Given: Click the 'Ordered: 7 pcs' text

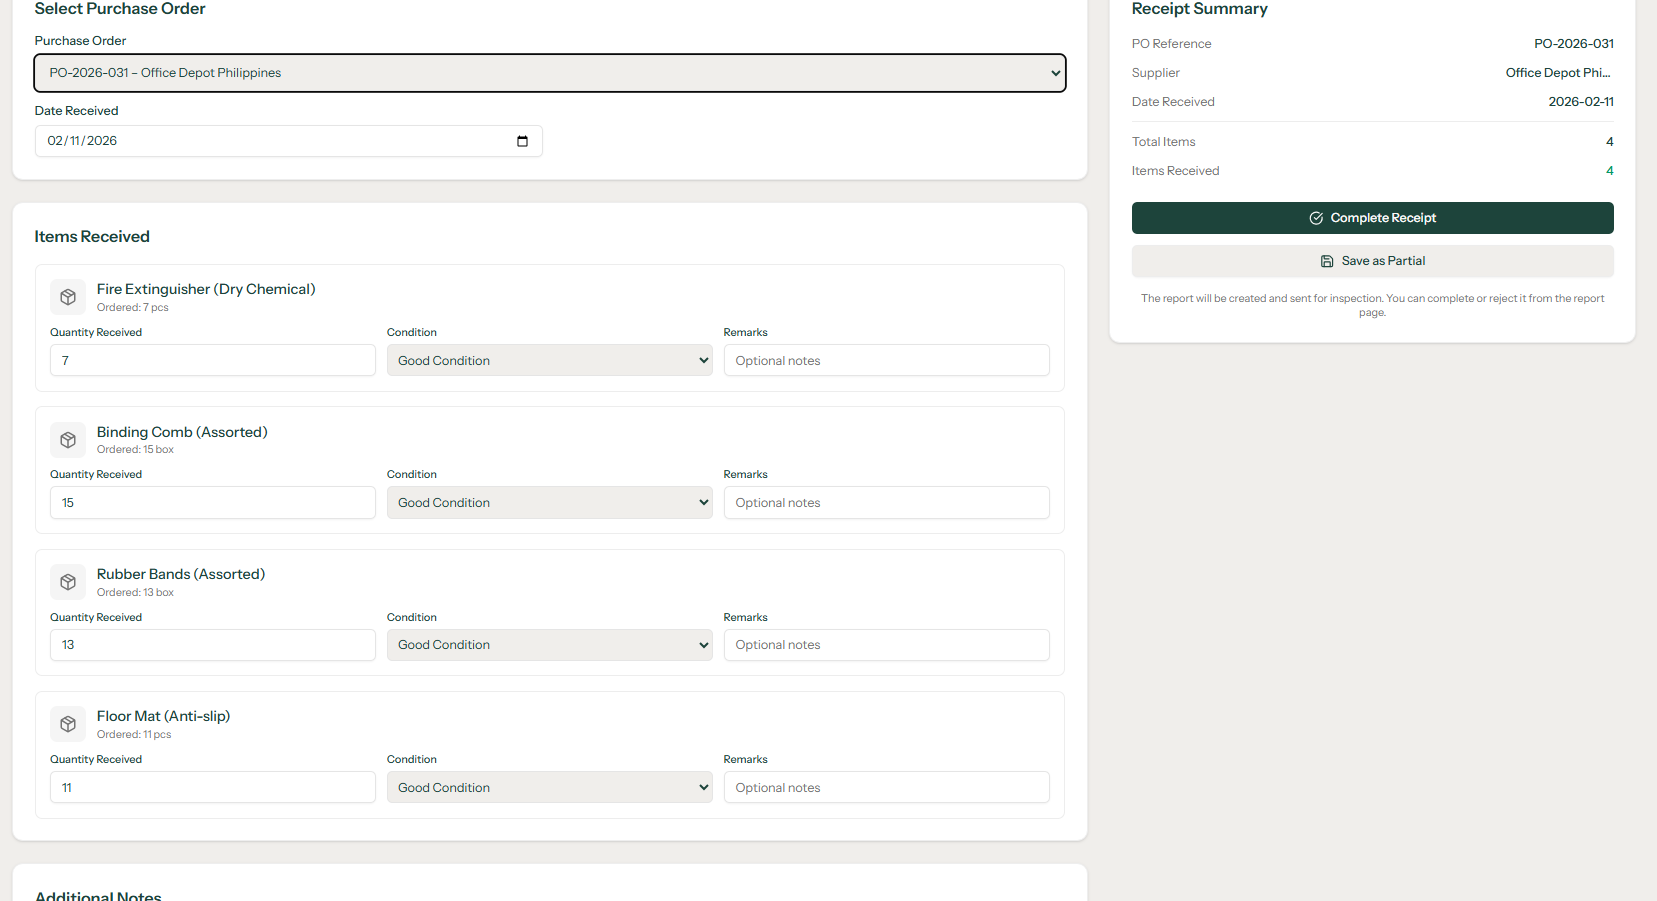Looking at the screenshot, I should pos(133,308).
